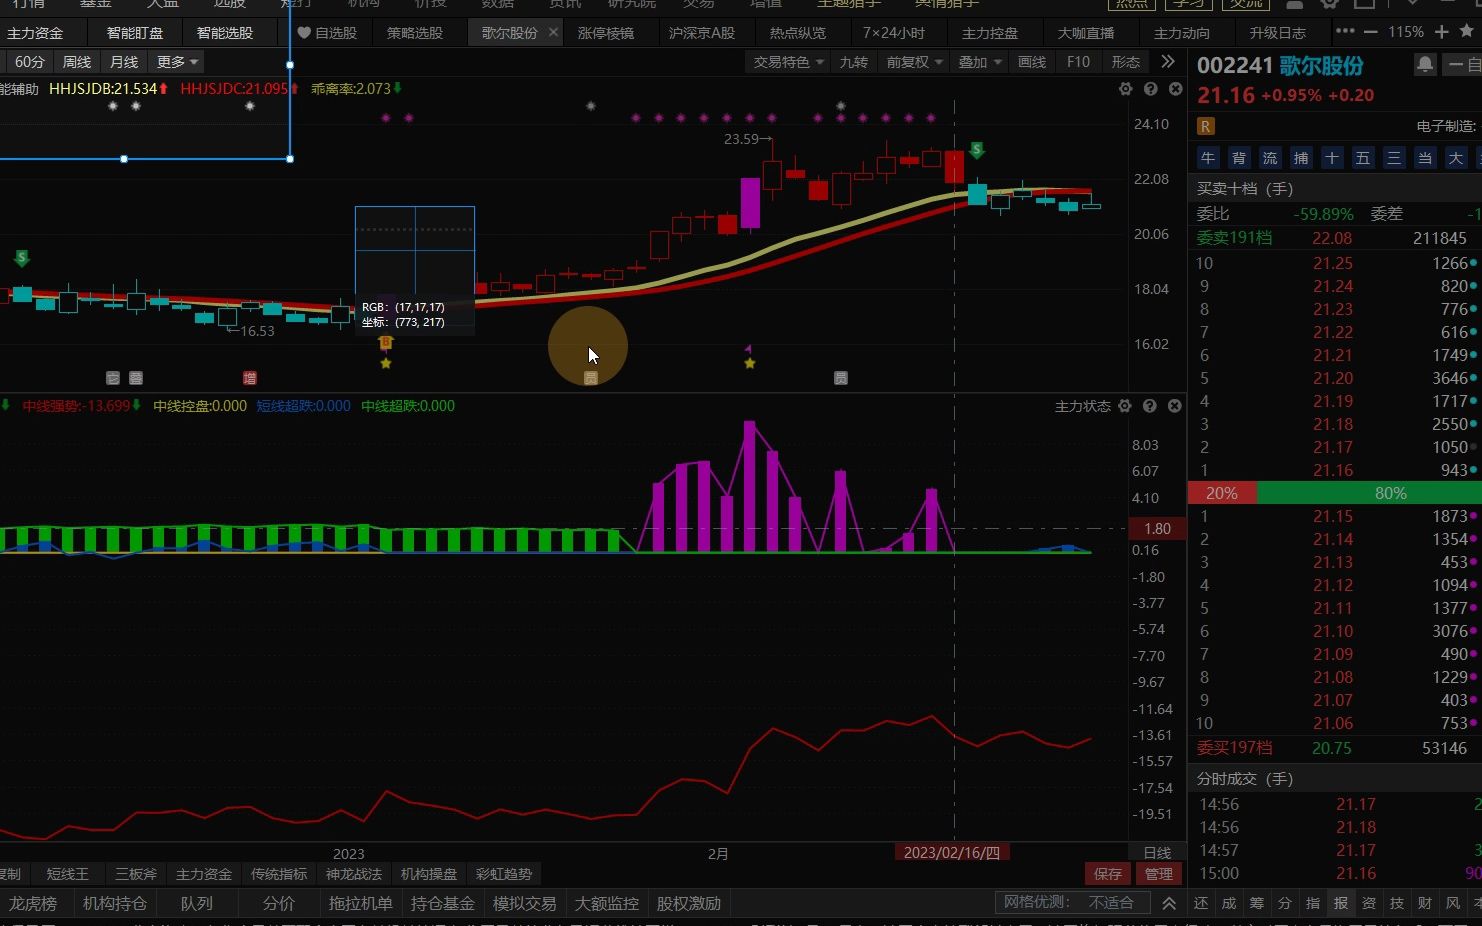Open 主力状态 panel settings gear
The image size is (1482, 926).
(1125, 406)
